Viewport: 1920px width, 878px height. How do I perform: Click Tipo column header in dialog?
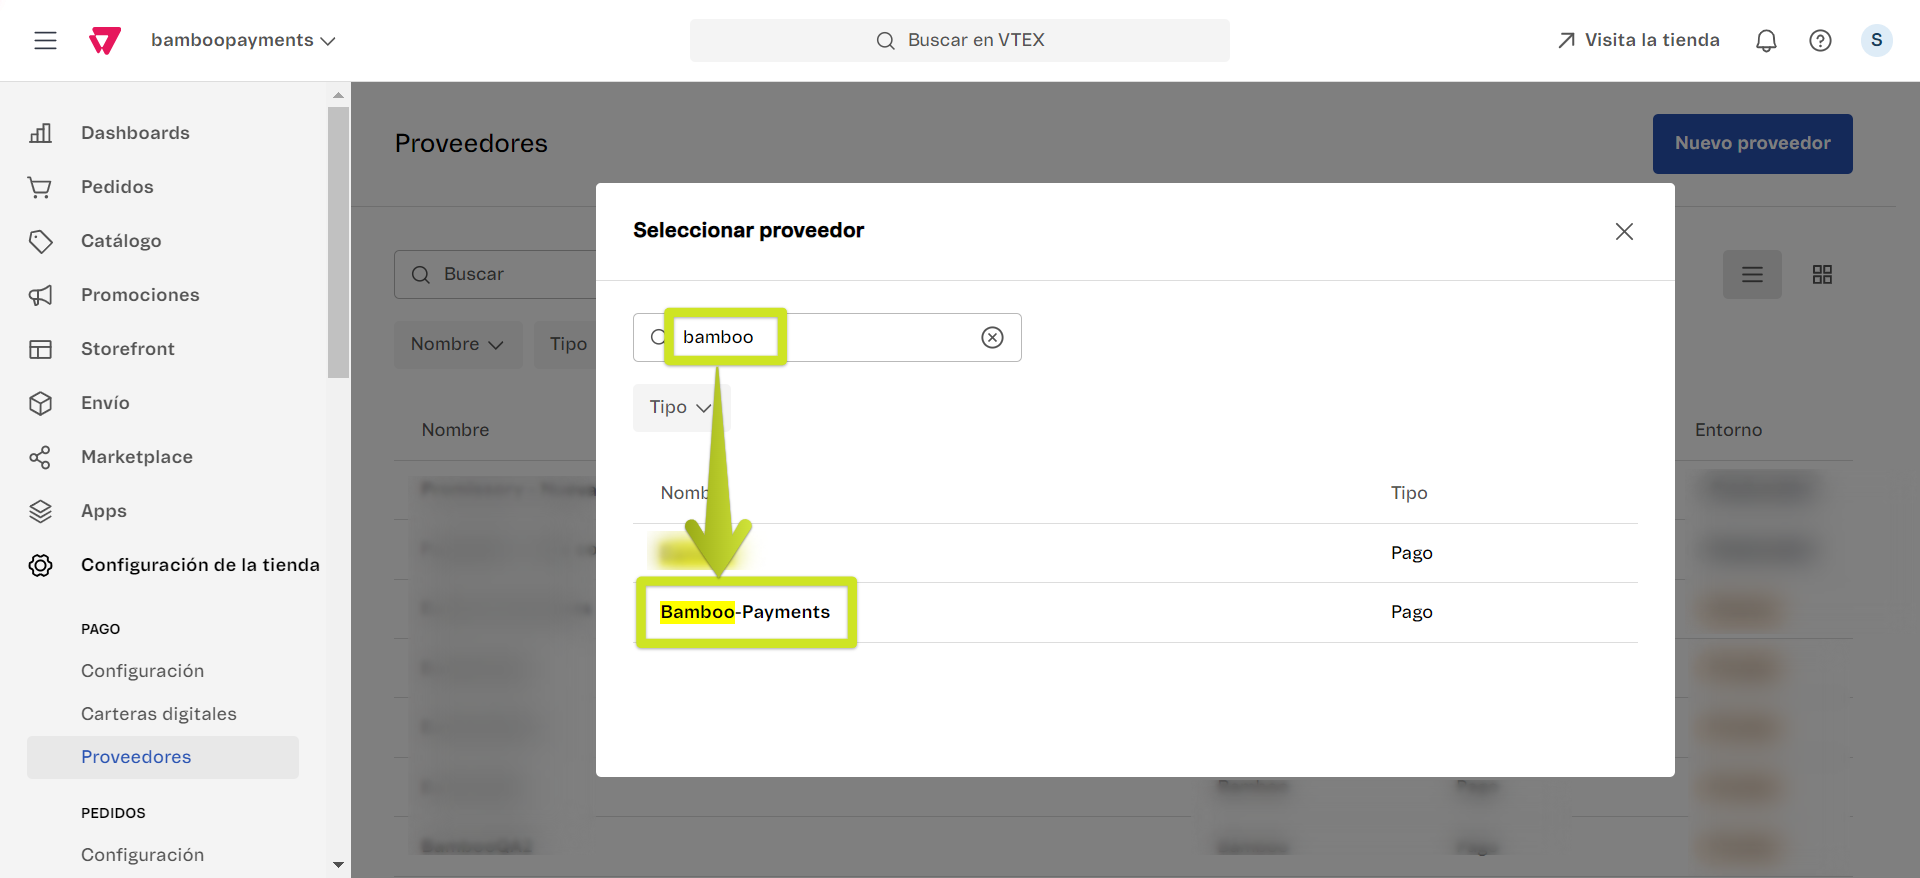1409,493
